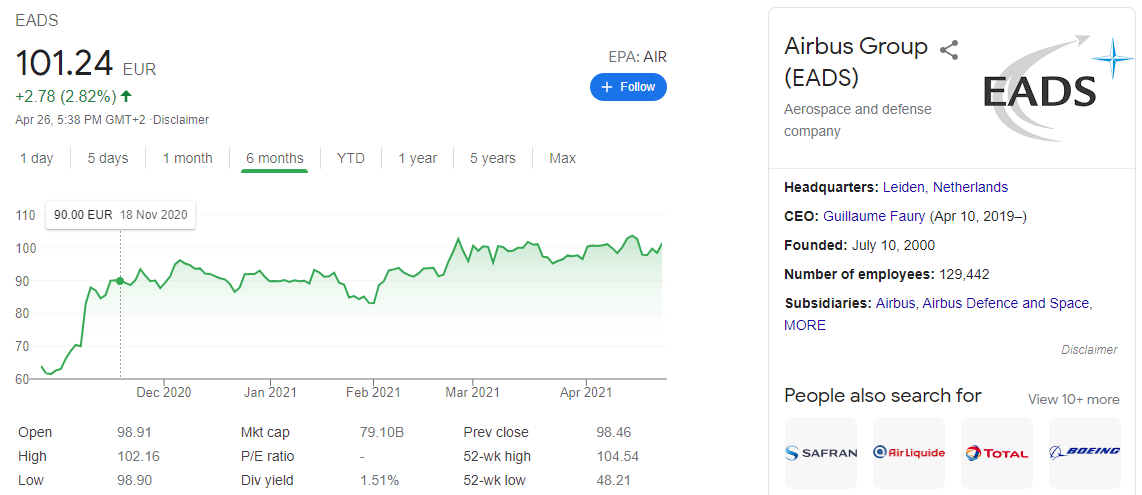
Task: Click the share icon next to Airbus Group
Action: click(x=948, y=50)
